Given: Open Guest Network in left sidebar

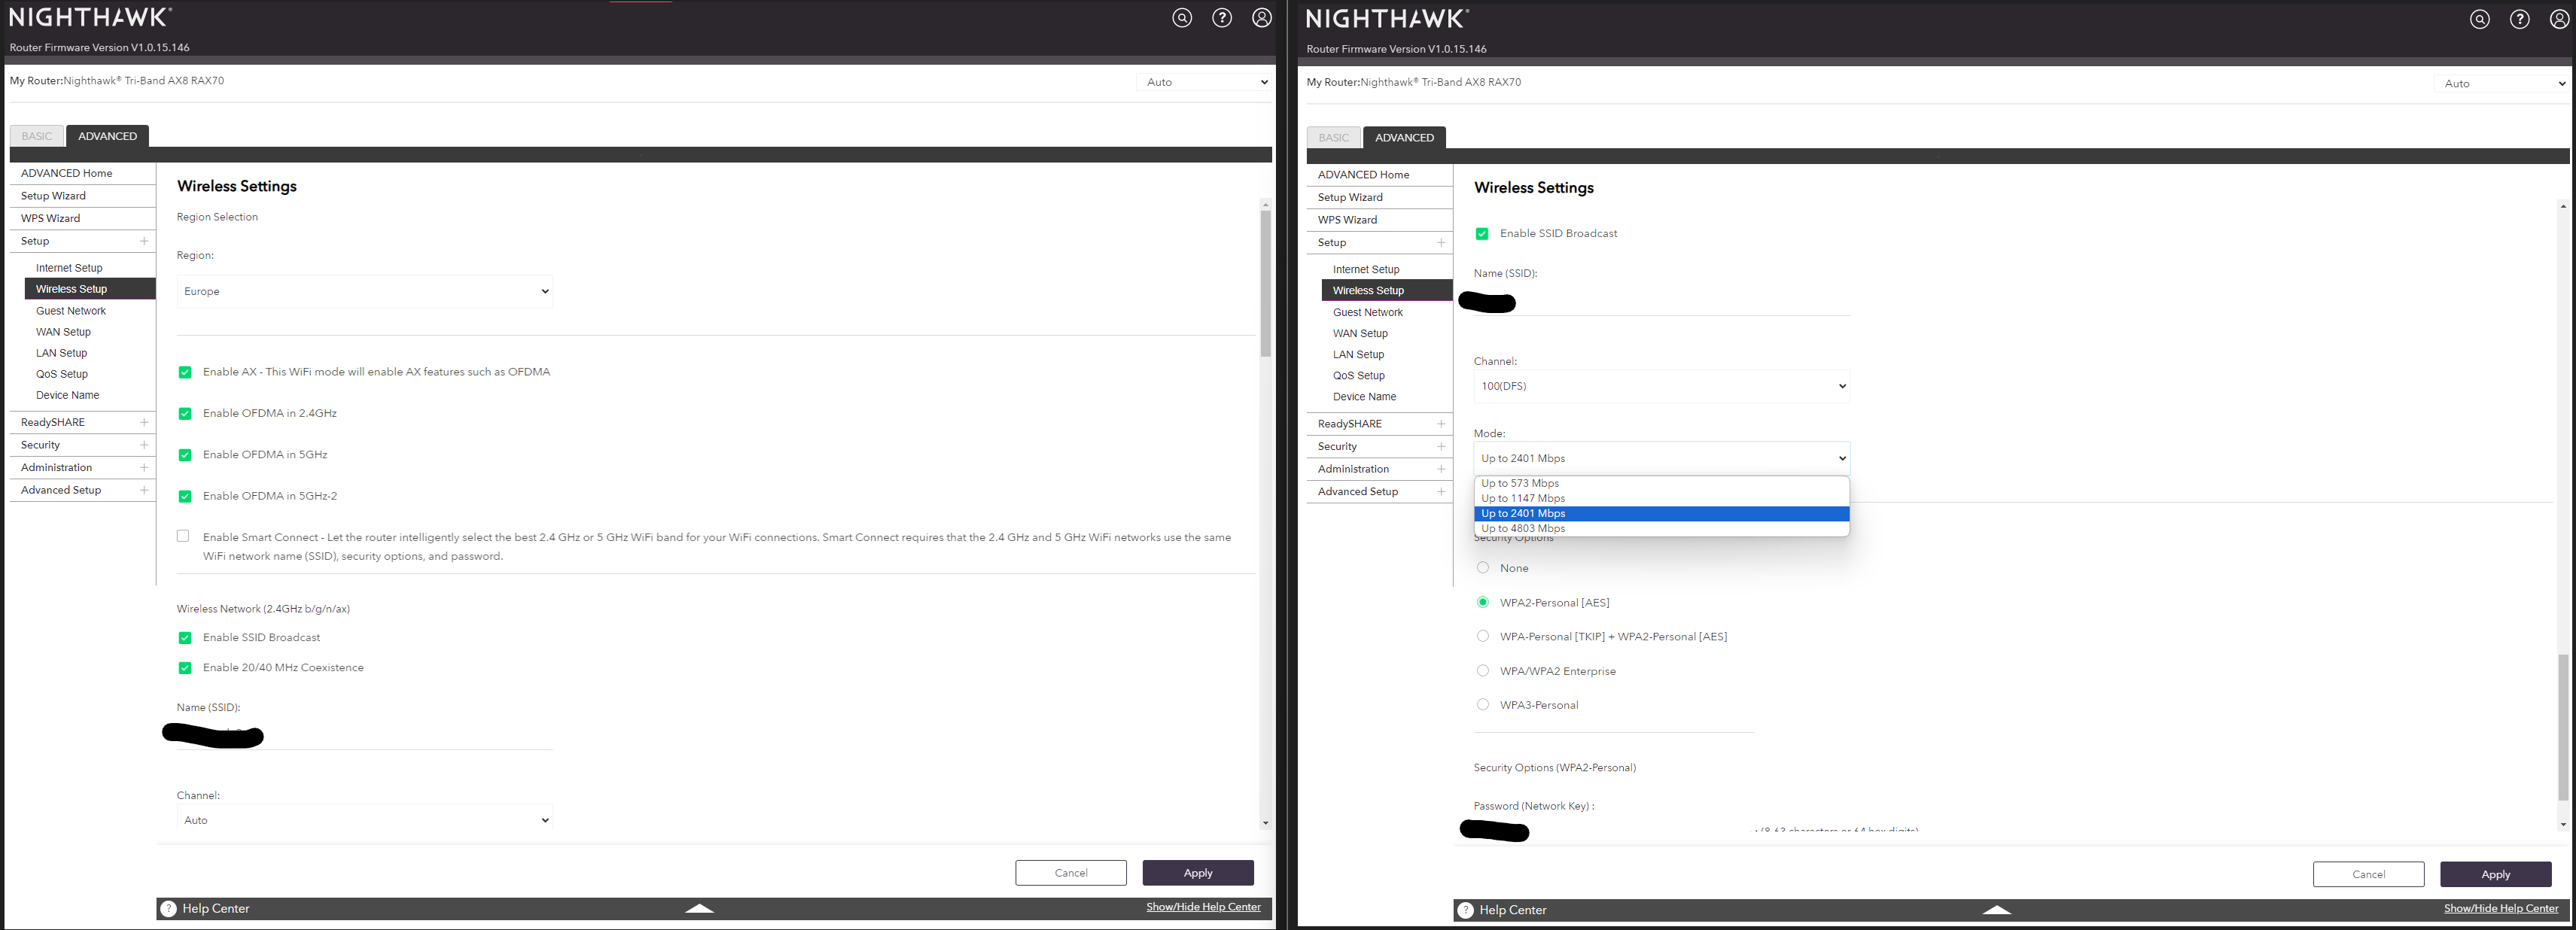Looking at the screenshot, I should tap(71, 311).
